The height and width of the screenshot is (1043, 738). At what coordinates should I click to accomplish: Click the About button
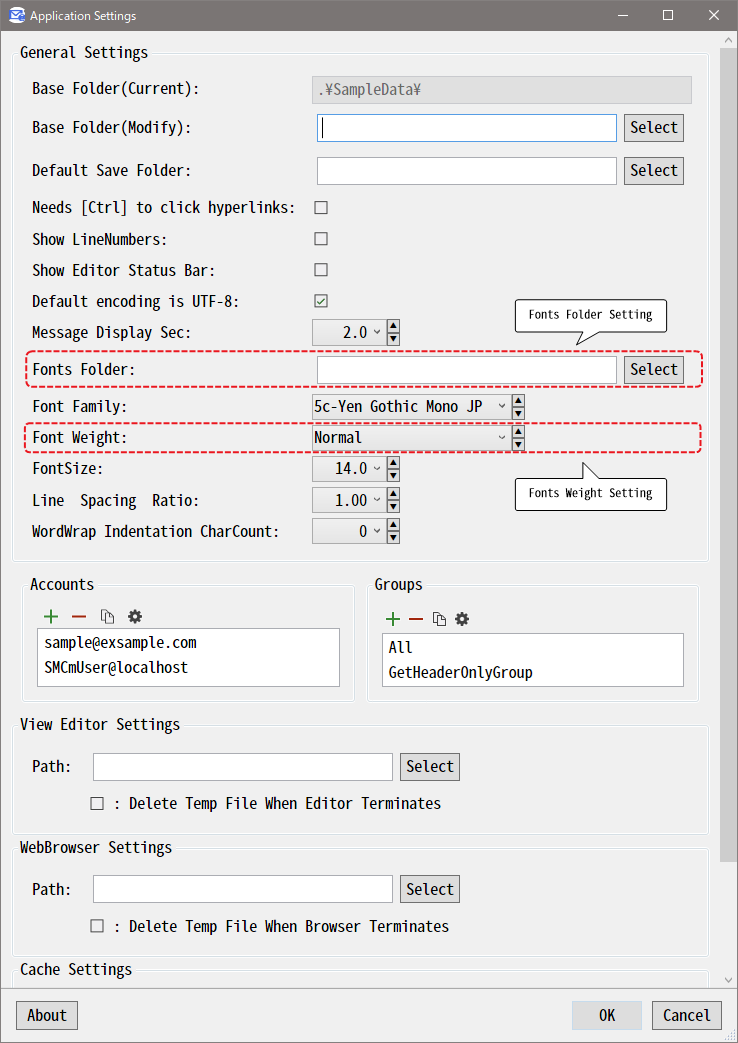(x=47, y=1016)
